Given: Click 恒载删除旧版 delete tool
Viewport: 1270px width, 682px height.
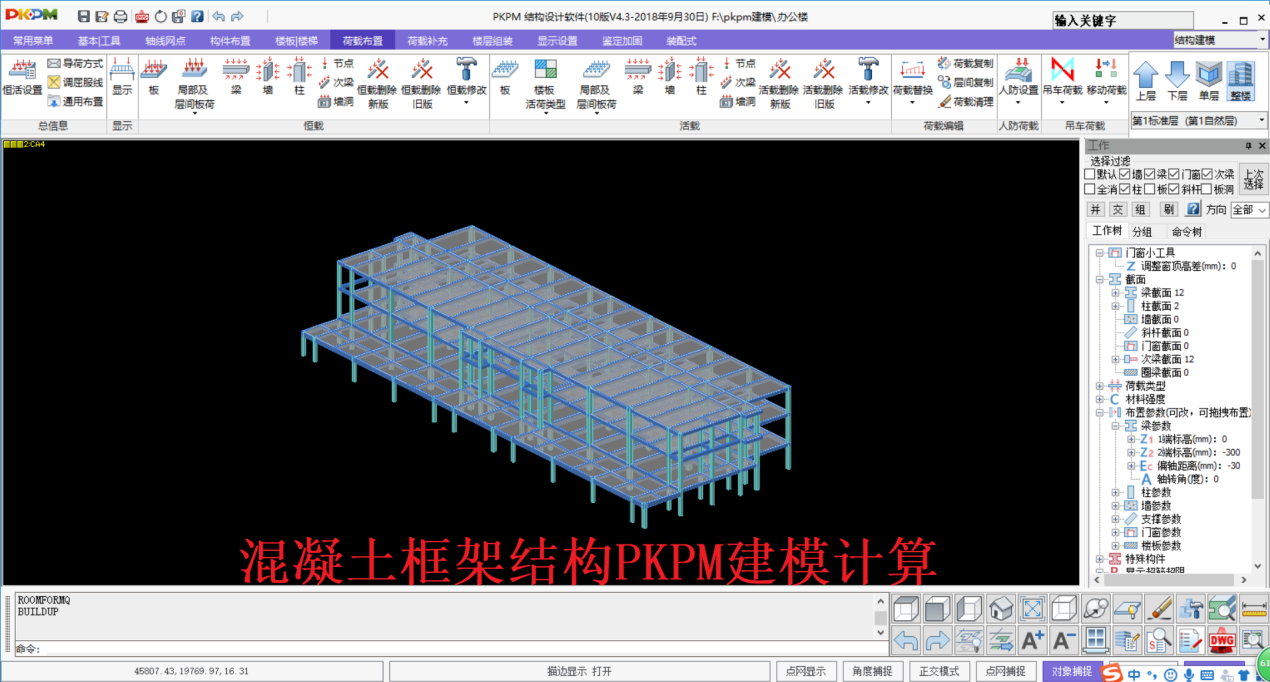Looking at the screenshot, I should tap(421, 82).
